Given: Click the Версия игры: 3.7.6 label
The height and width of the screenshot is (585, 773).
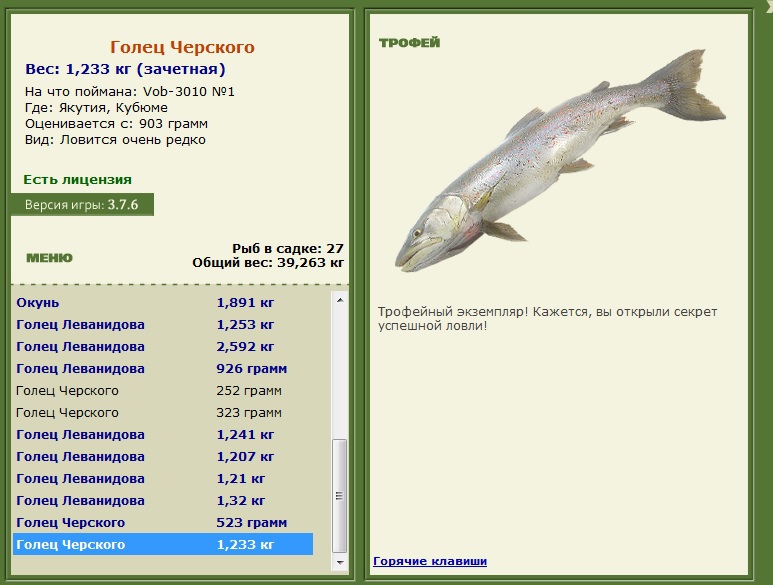Looking at the screenshot, I should click(x=82, y=205).
